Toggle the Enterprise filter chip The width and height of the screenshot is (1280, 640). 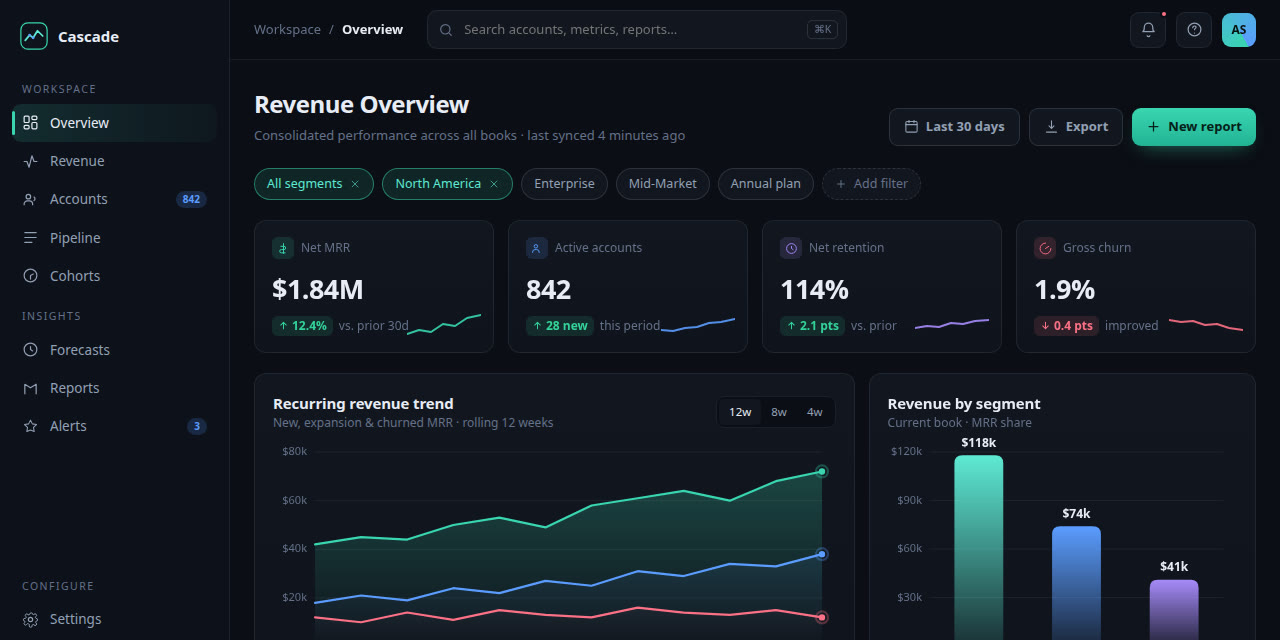(x=564, y=184)
